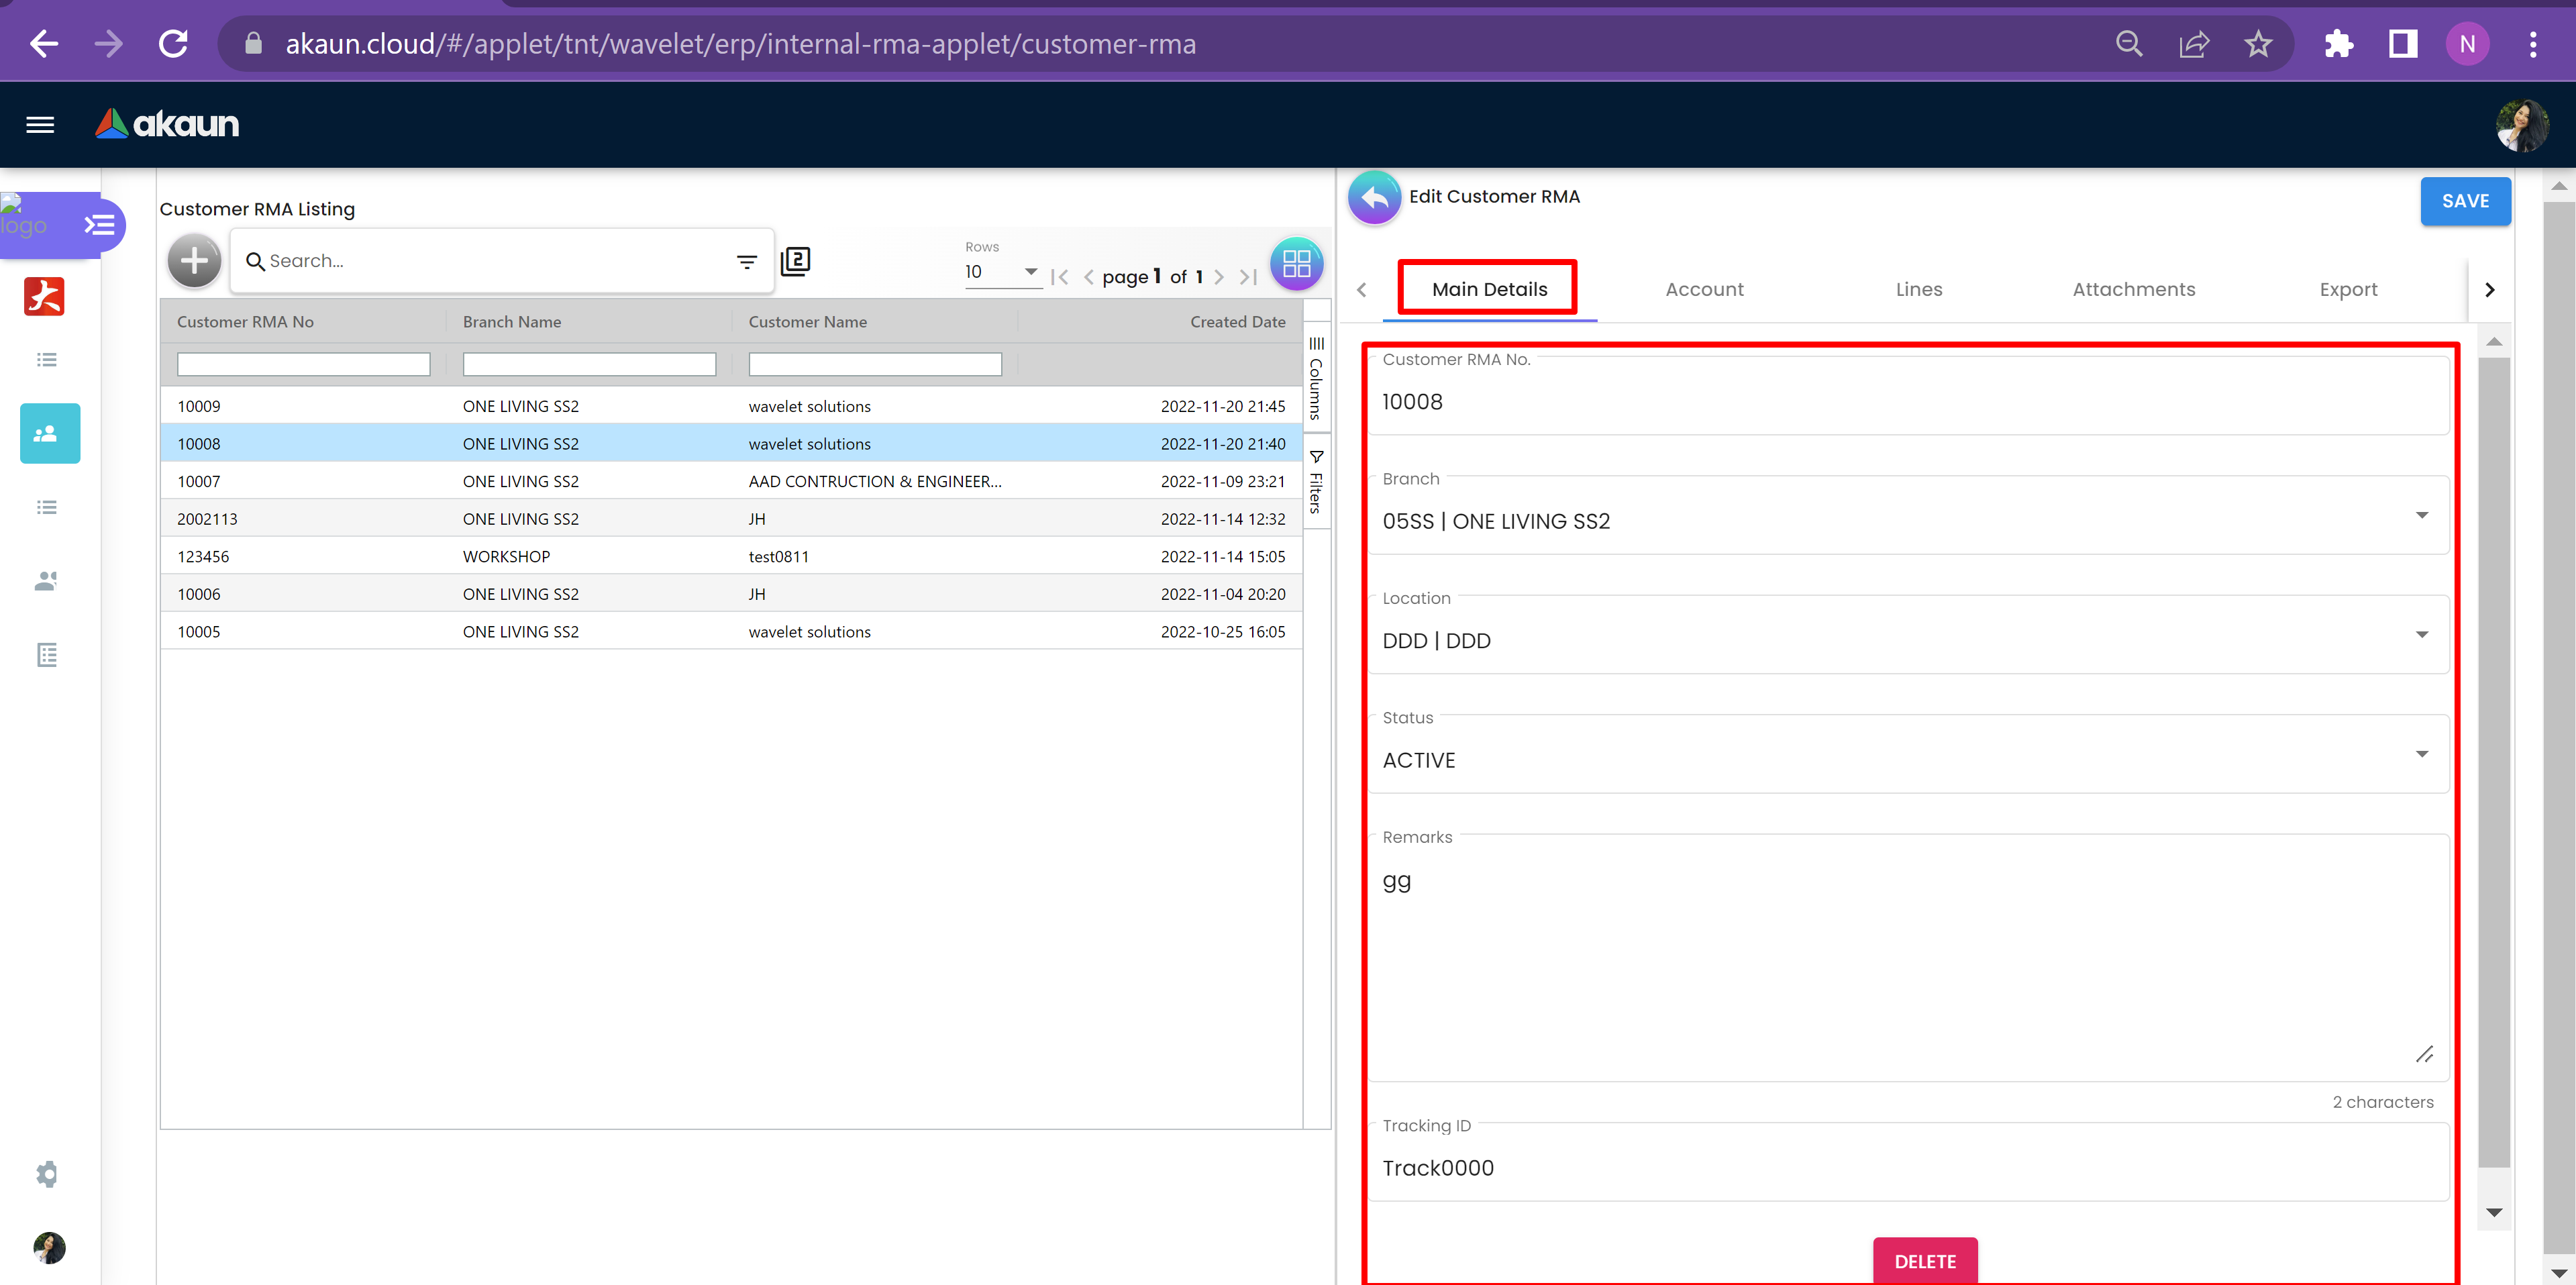
Task: Click the copy/duplicate pages icon near search
Action: [x=795, y=261]
